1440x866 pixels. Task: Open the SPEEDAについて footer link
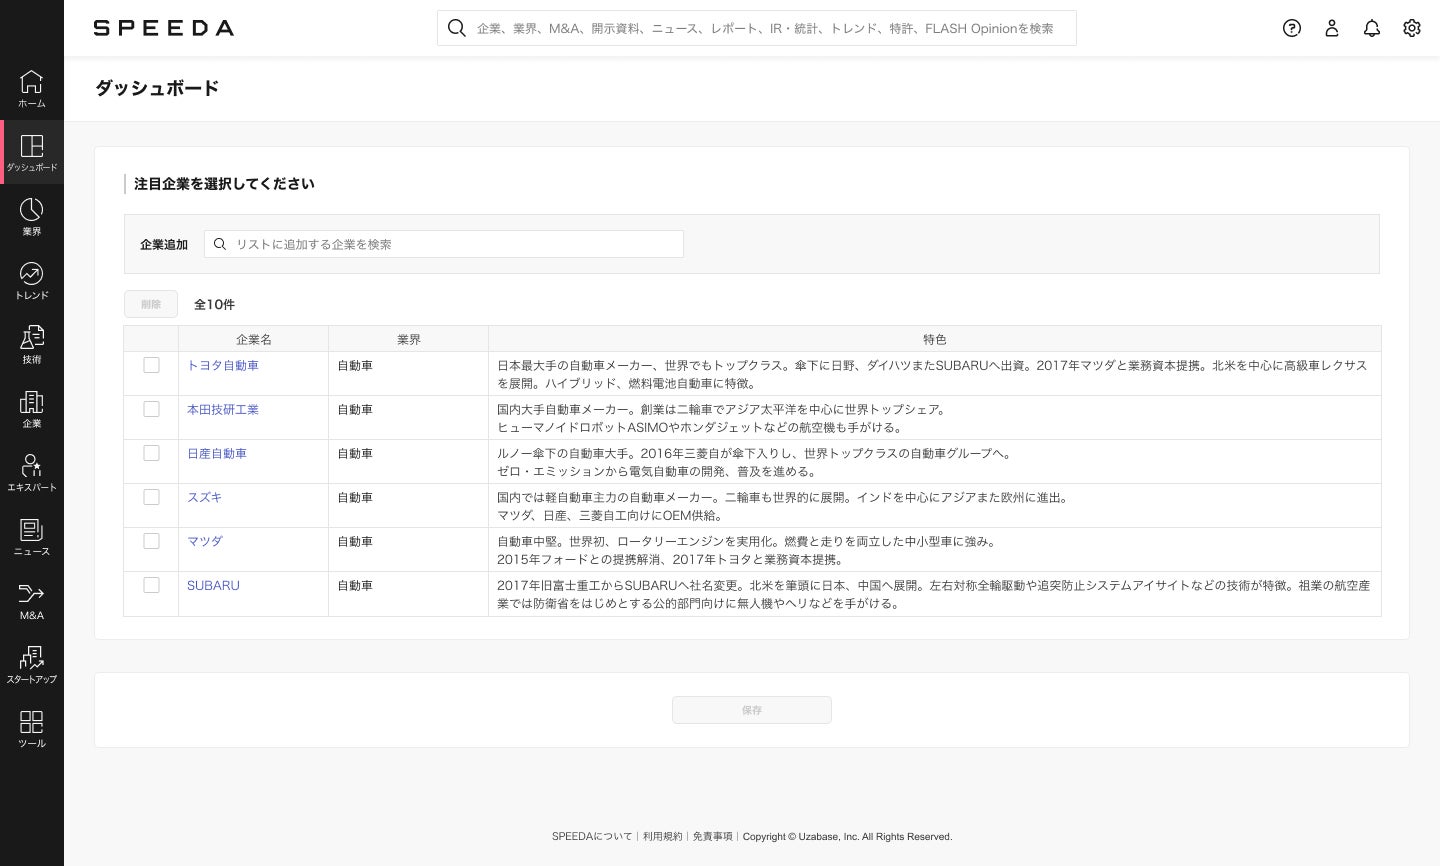pyautogui.click(x=592, y=837)
